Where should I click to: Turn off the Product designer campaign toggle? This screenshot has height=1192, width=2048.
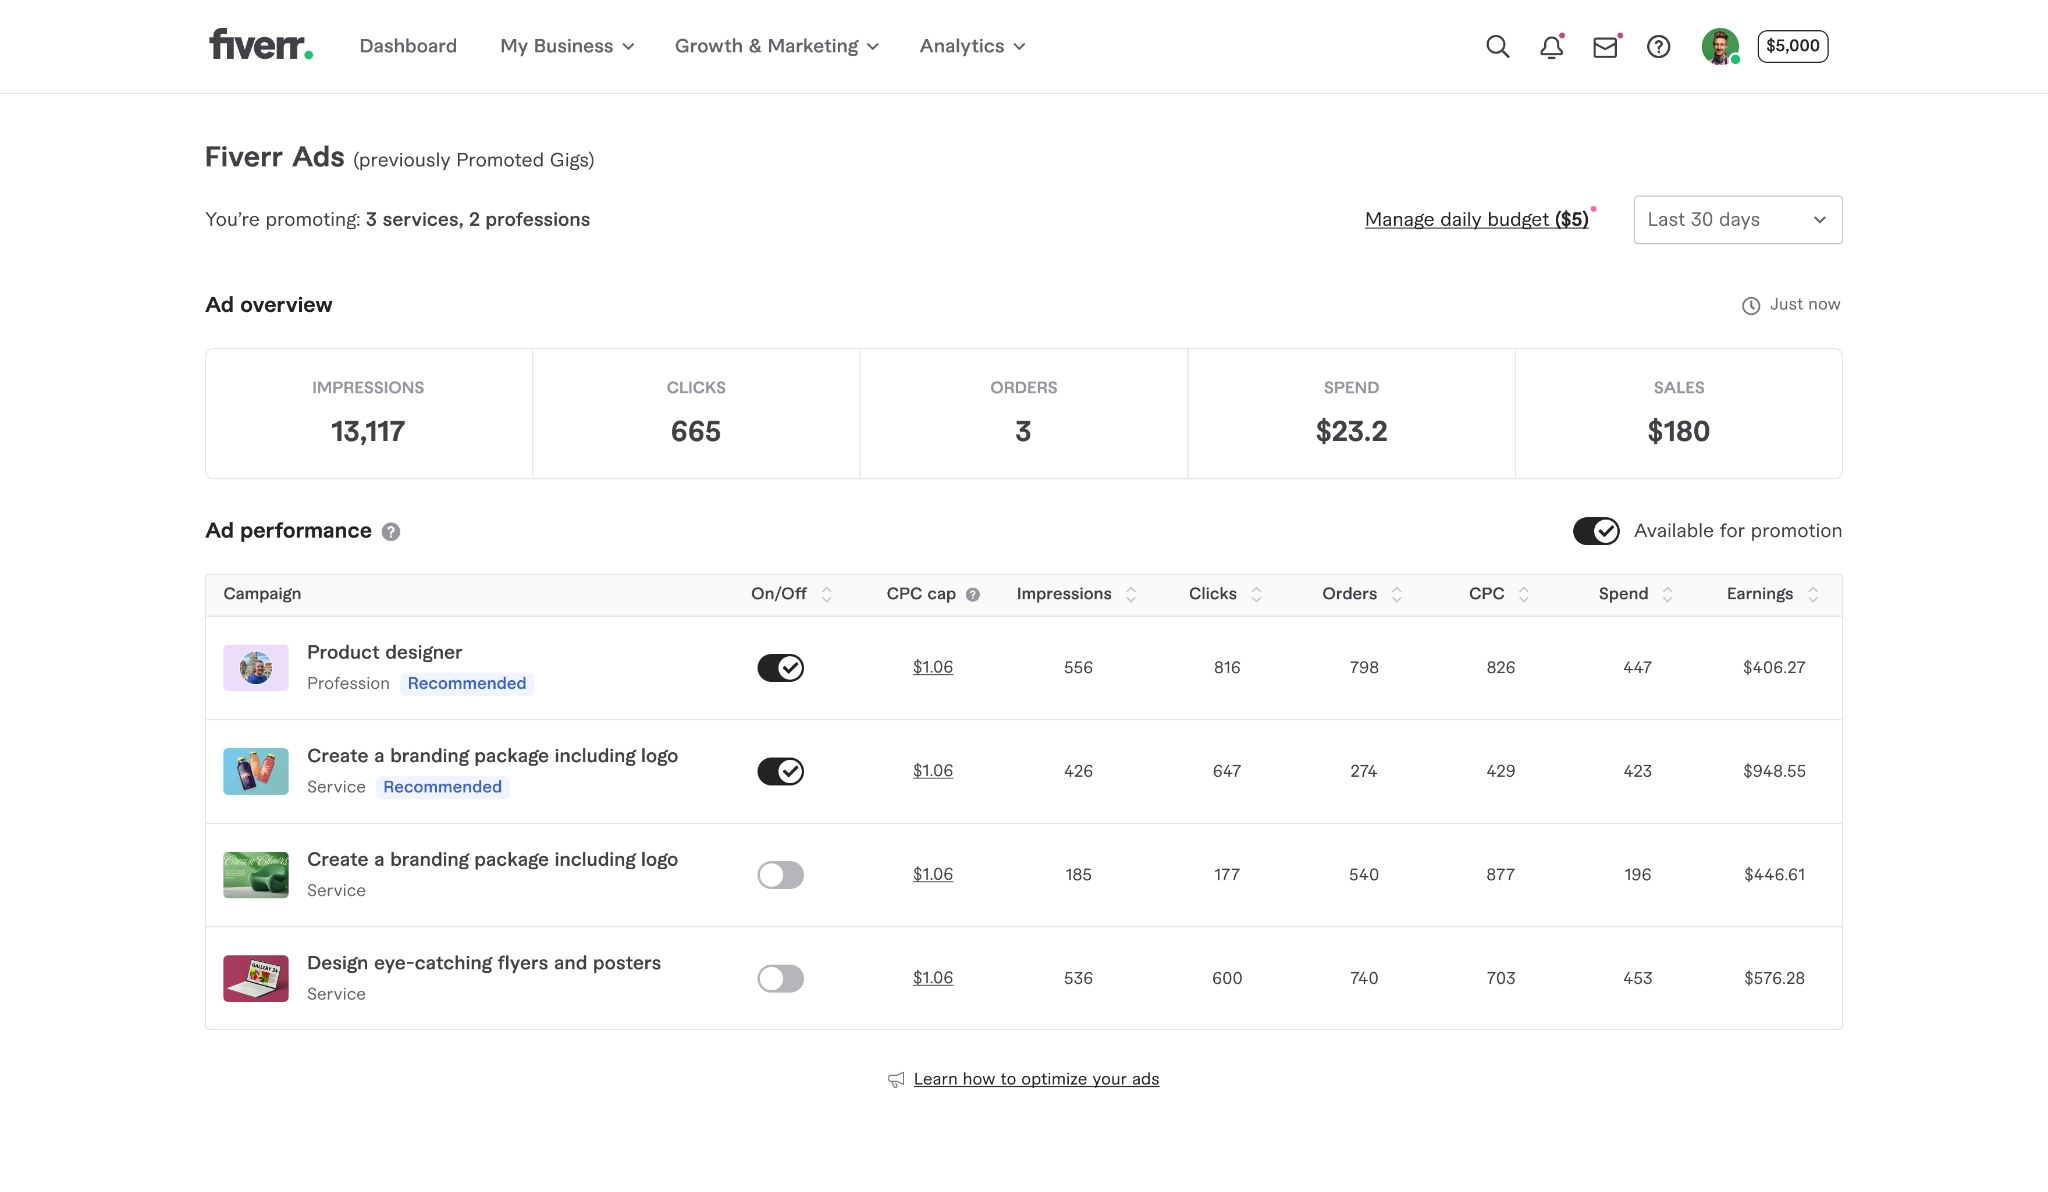[780, 668]
